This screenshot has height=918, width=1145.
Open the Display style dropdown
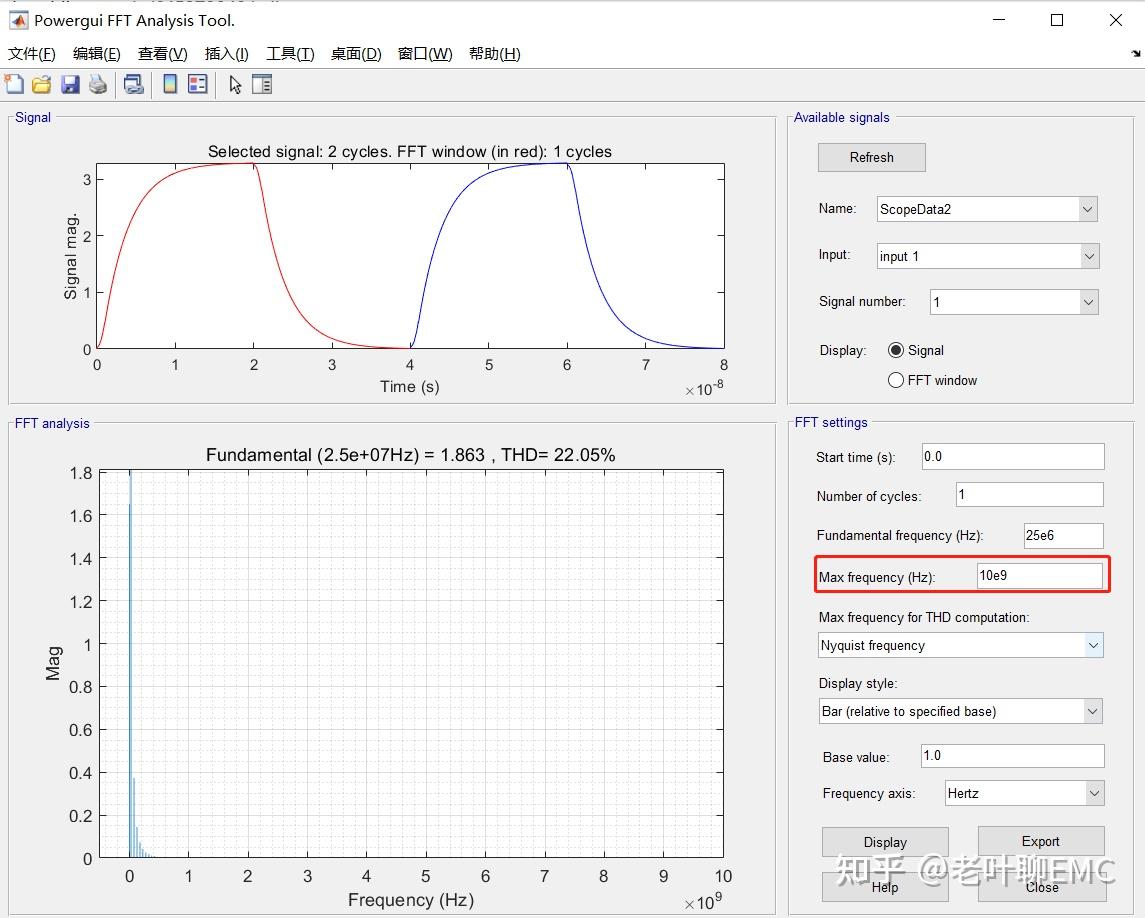[960, 711]
